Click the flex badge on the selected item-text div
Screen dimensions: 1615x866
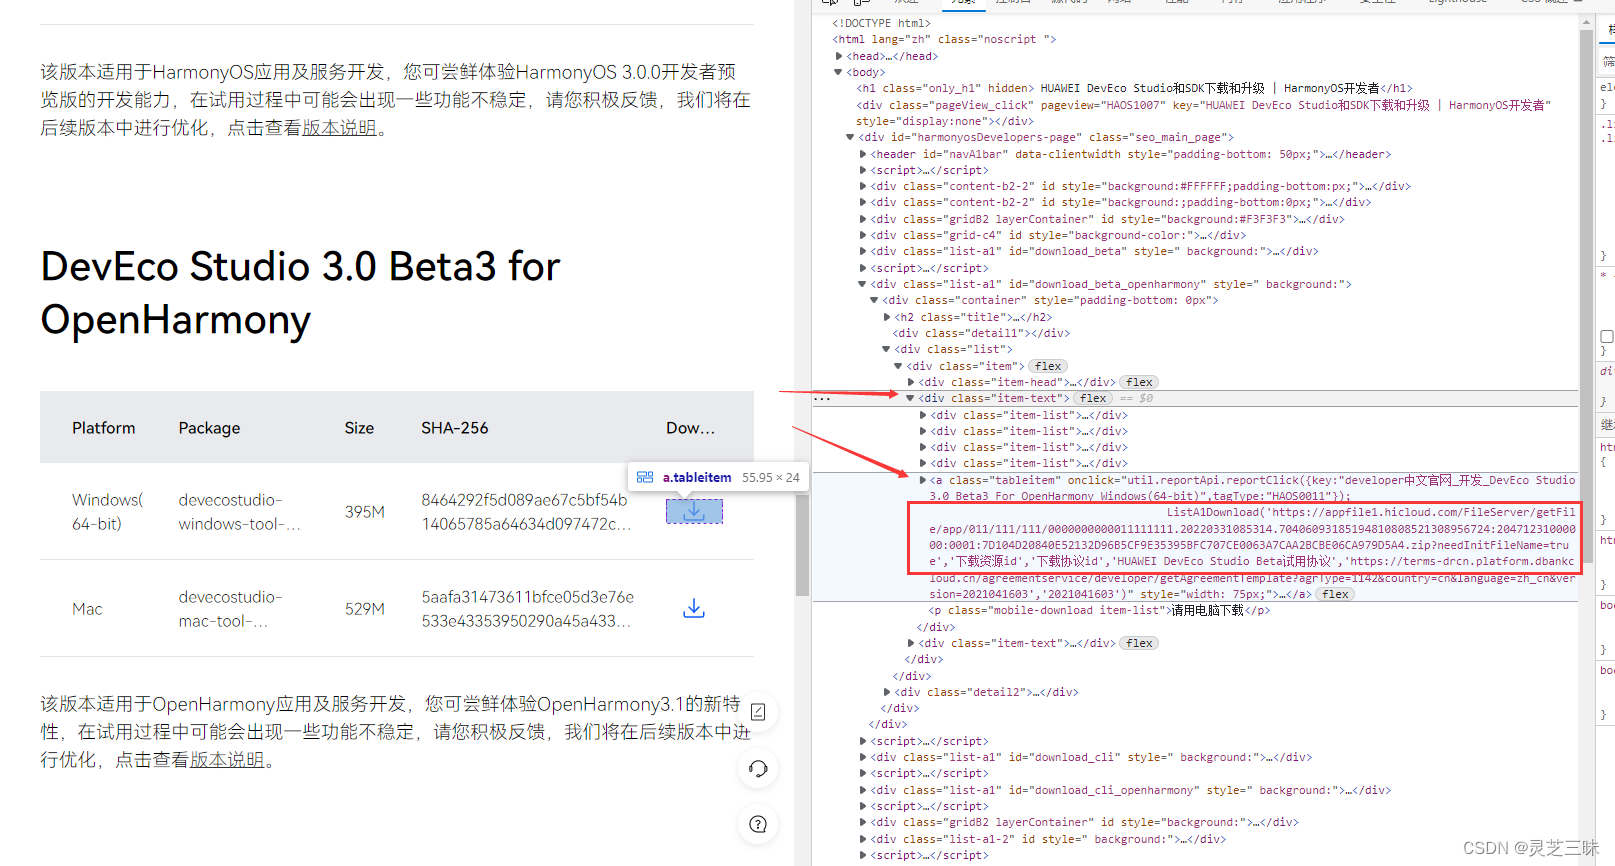tap(1093, 398)
